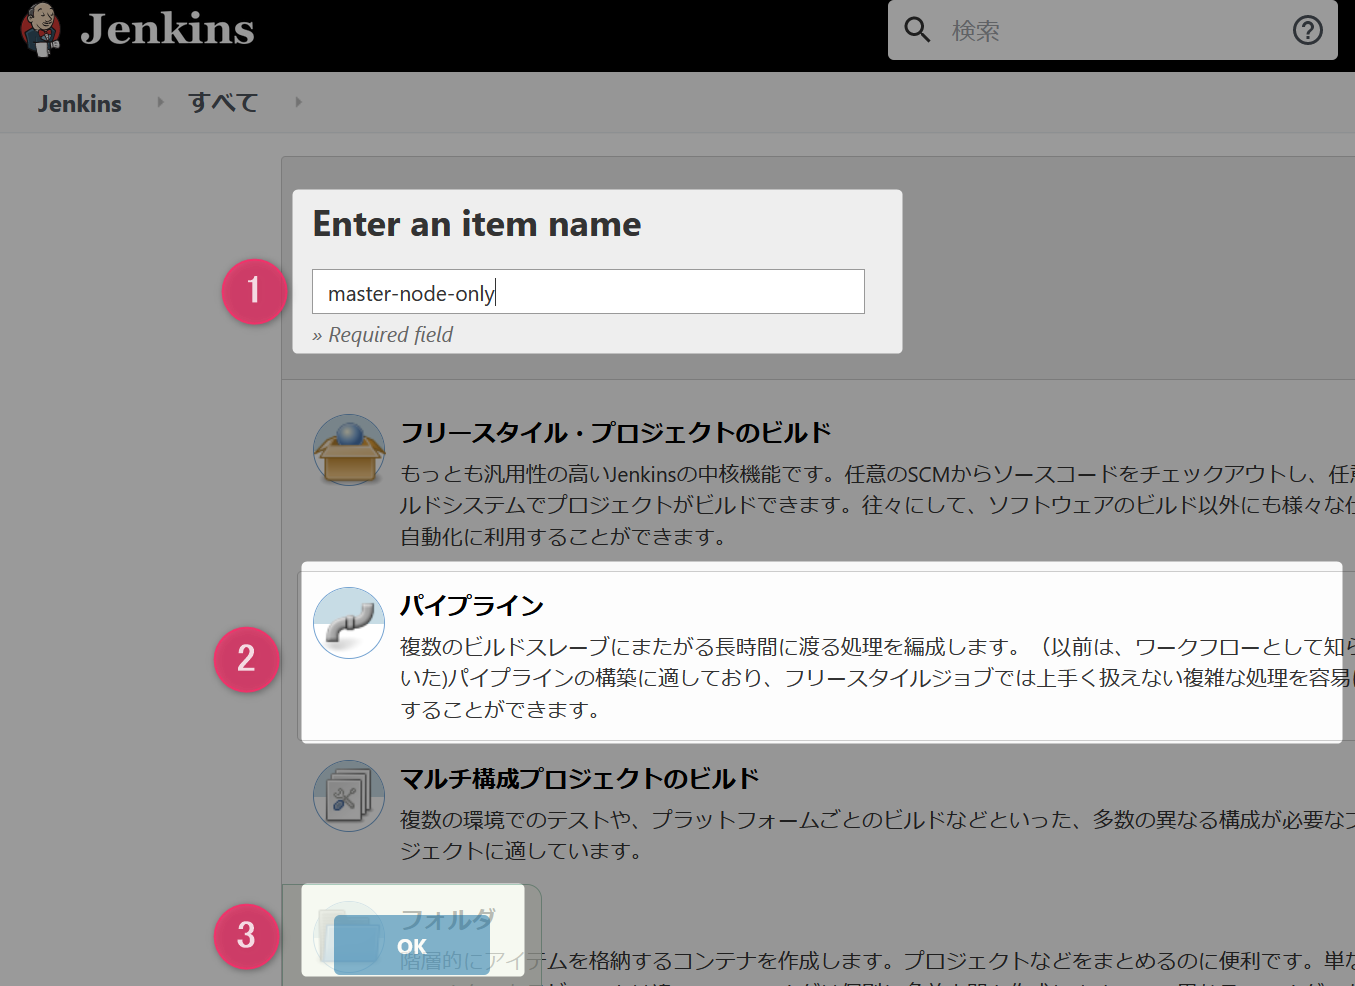Expand the arrow after すべて breadcrumb
This screenshot has width=1355, height=986.
click(x=298, y=102)
